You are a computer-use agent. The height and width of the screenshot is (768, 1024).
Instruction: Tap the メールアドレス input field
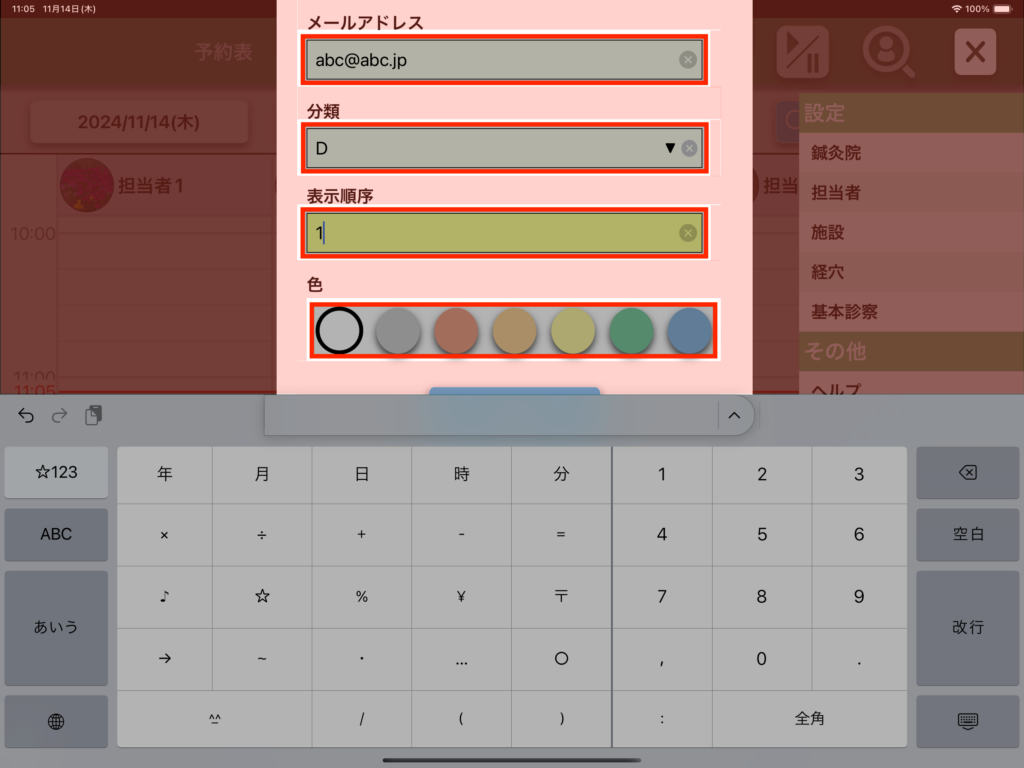pyautogui.click(x=490, y=60)
